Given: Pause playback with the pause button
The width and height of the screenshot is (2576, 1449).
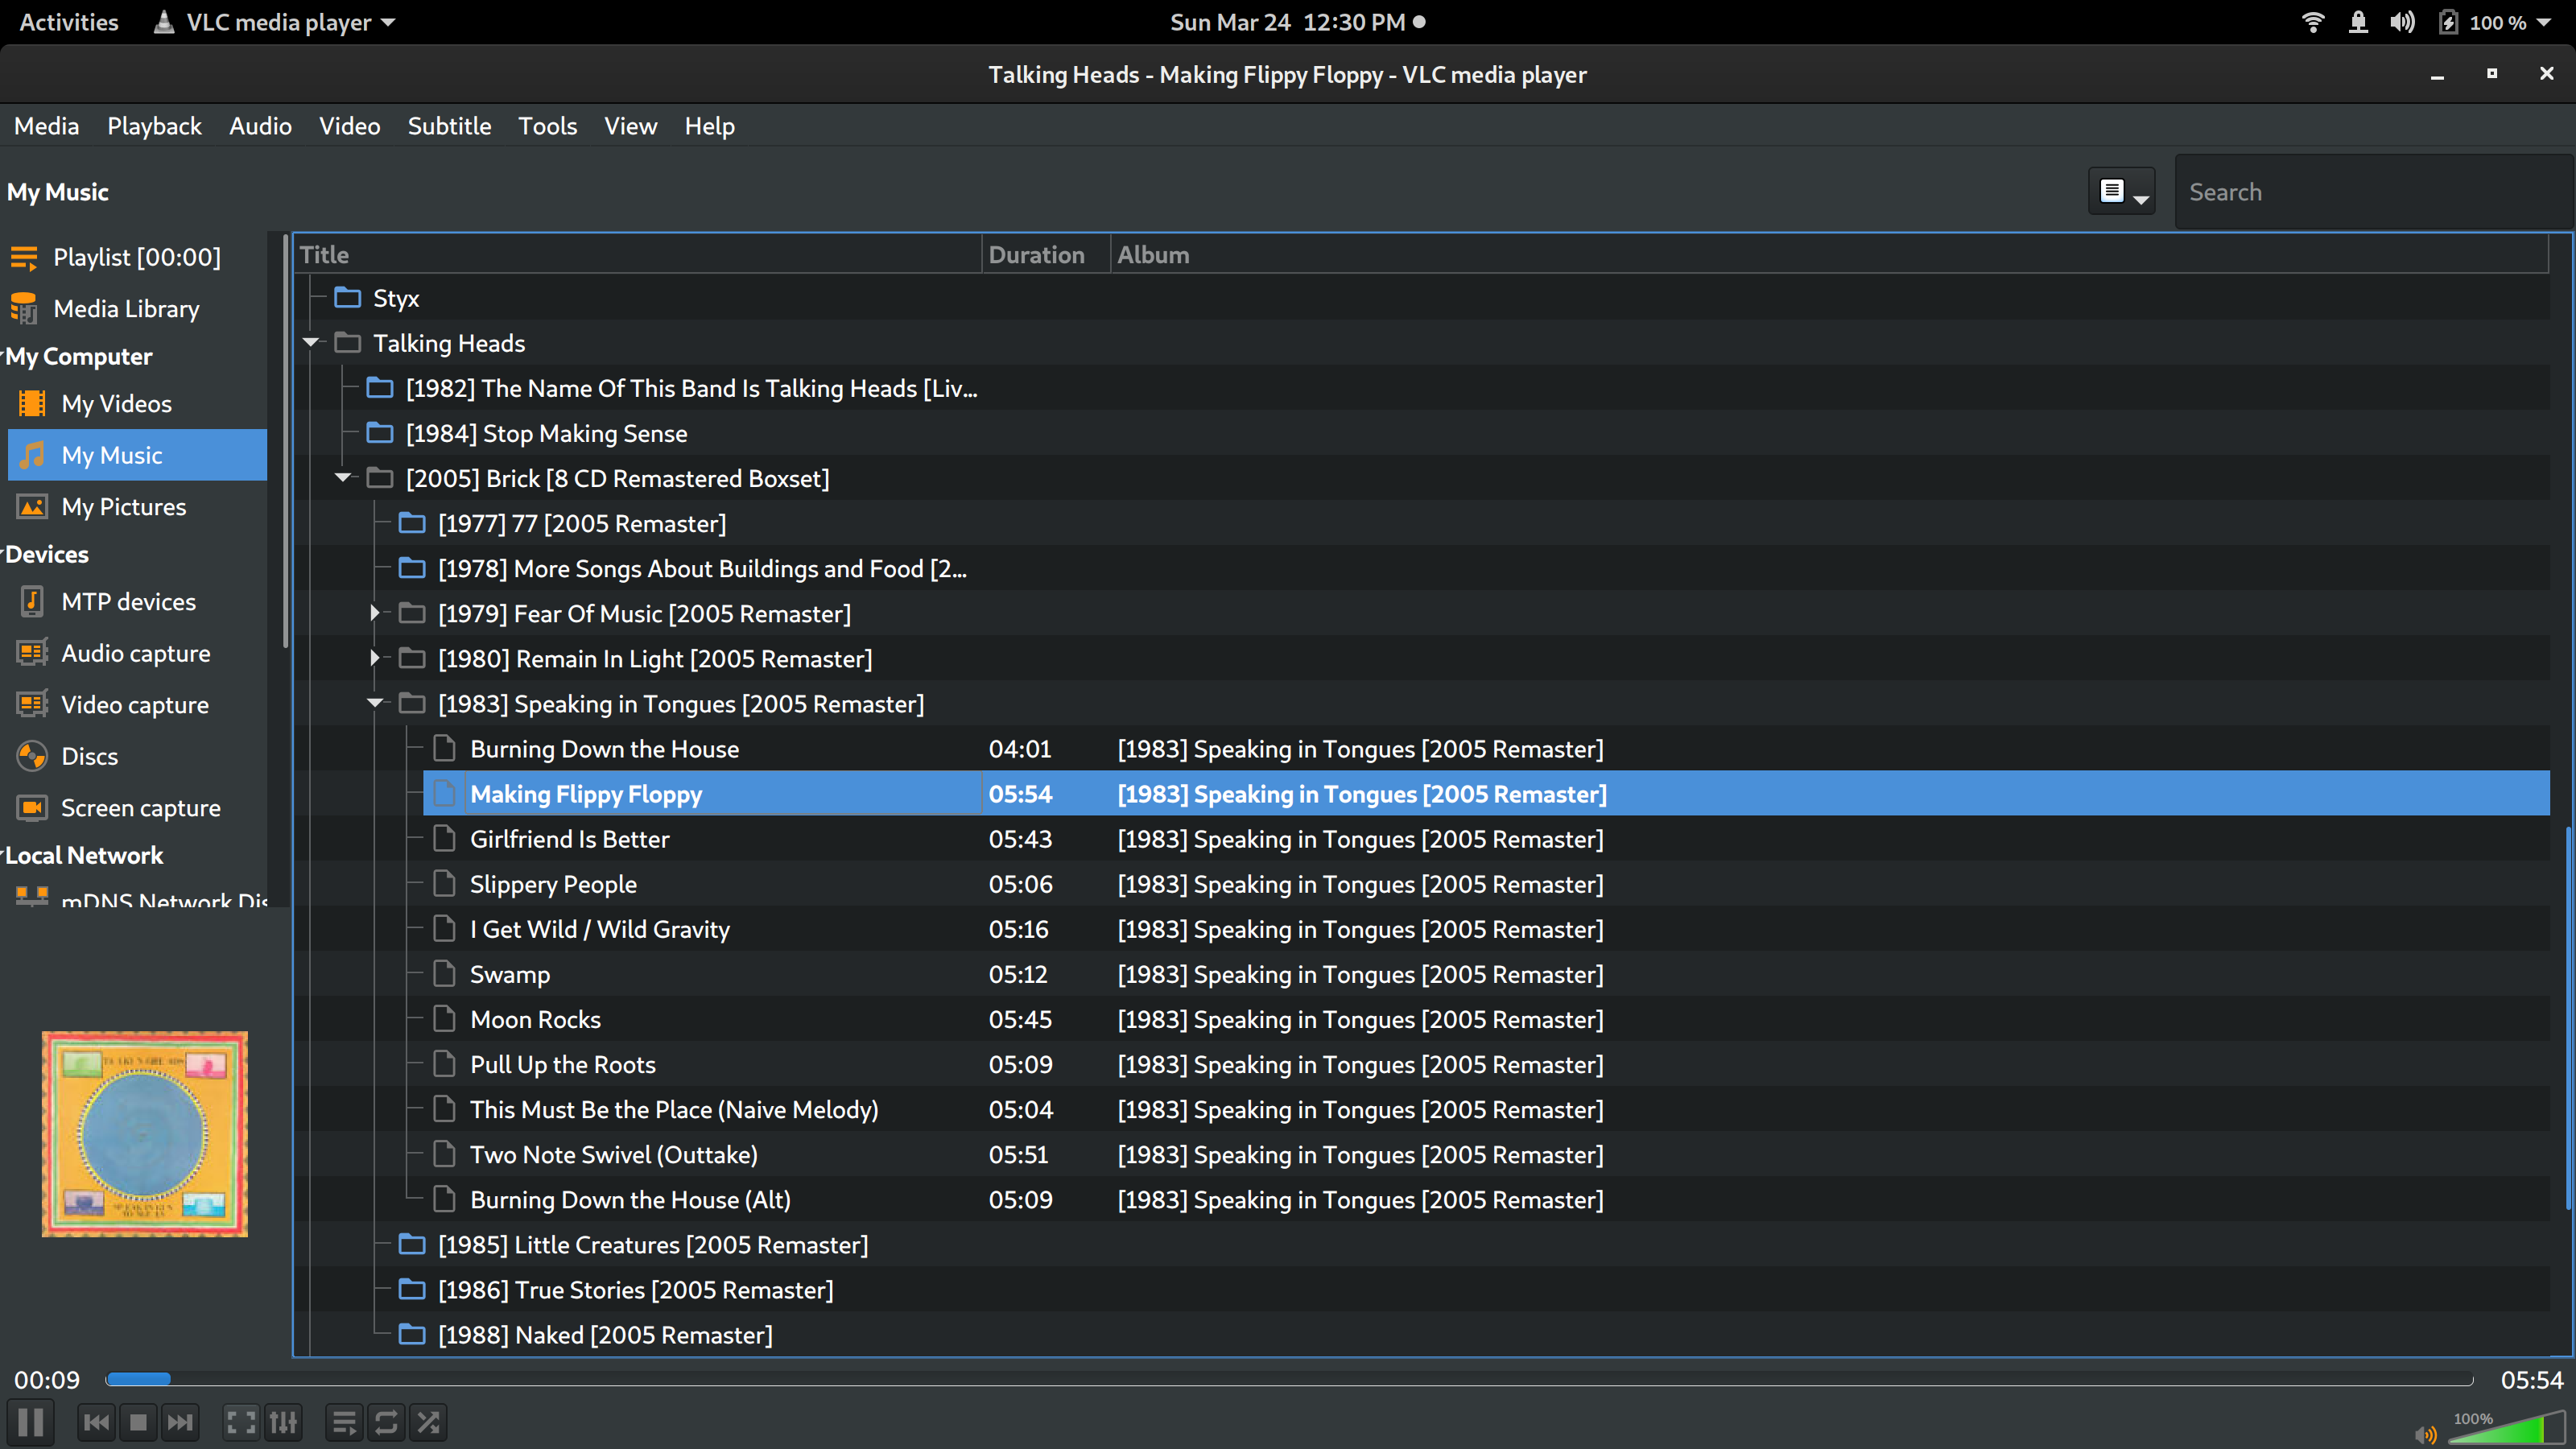Looking at the screenshot, I should pyautogui.click(x=30, y=1421).
